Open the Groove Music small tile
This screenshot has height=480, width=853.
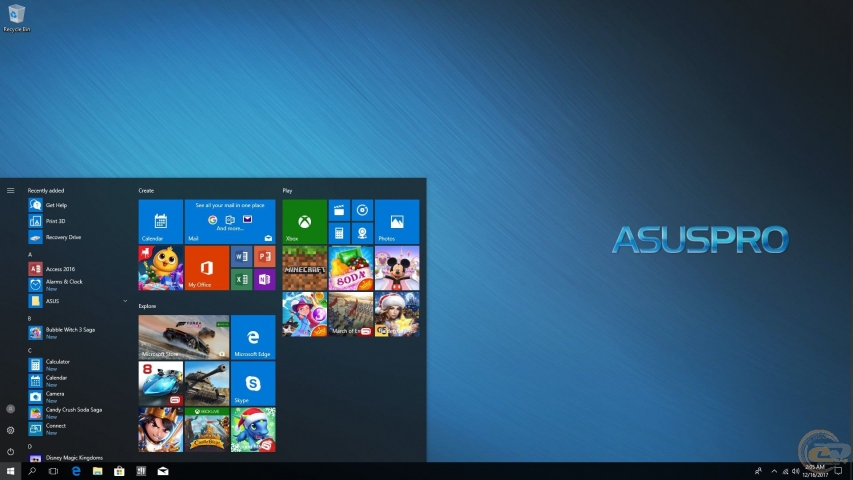[362, 210]
